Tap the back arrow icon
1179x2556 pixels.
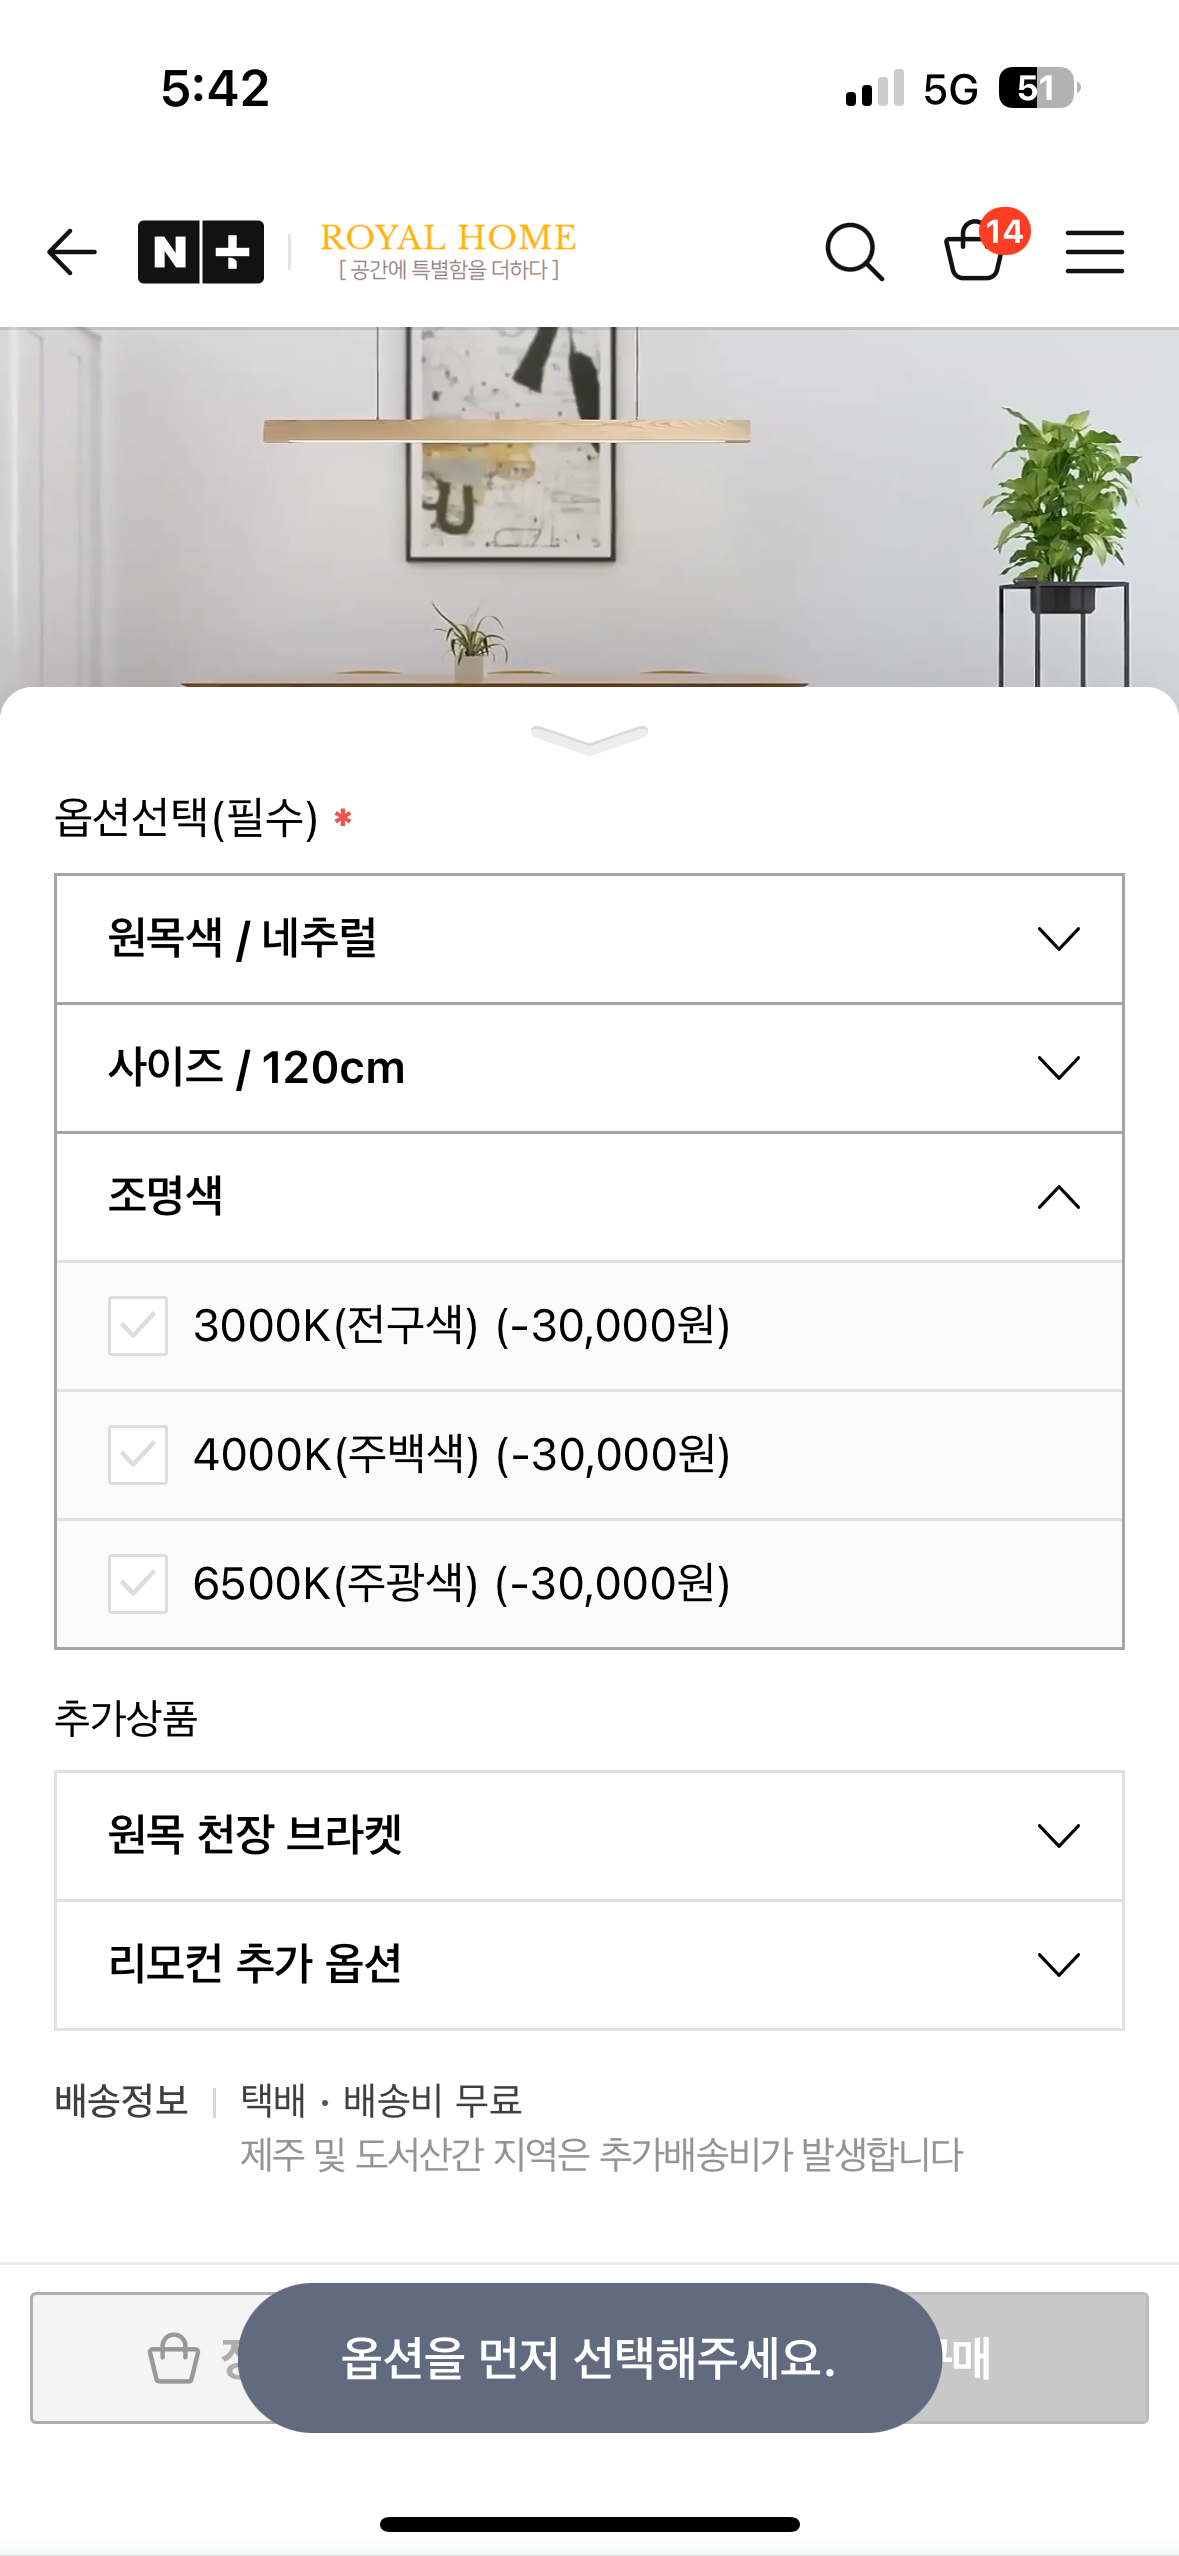coord(72,251)
